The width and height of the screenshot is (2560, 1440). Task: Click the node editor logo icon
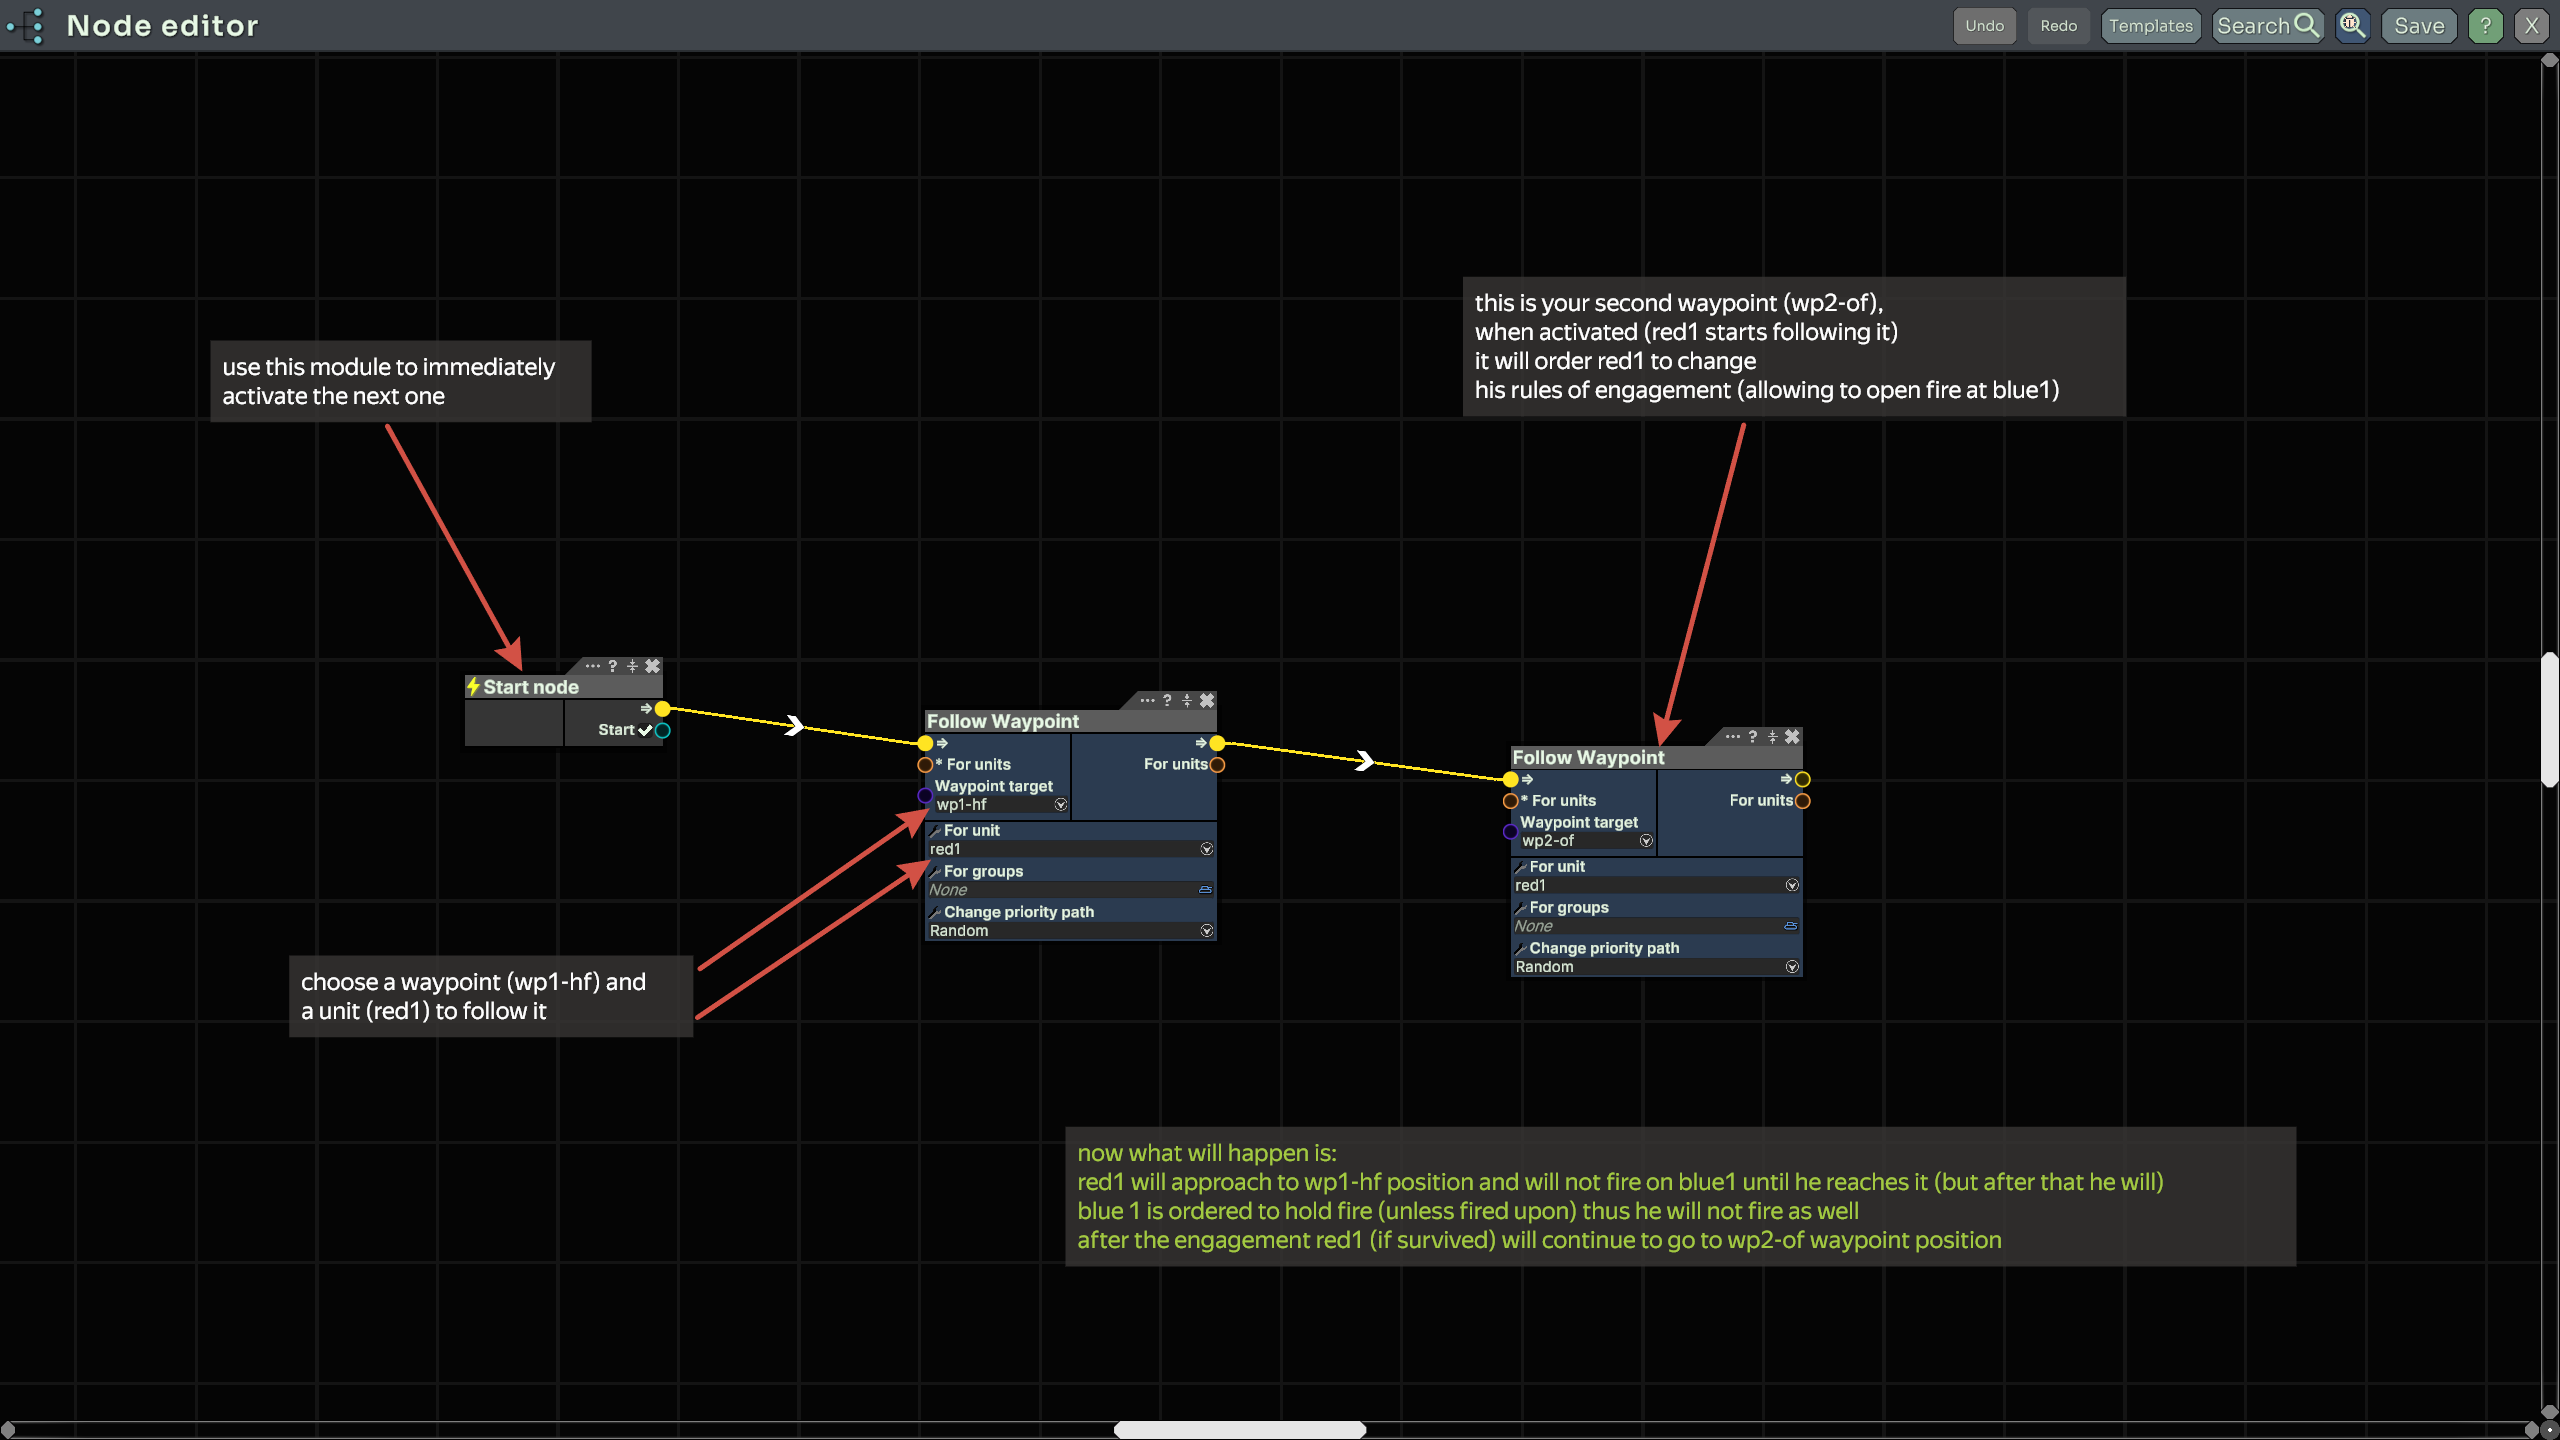[26, 26]
